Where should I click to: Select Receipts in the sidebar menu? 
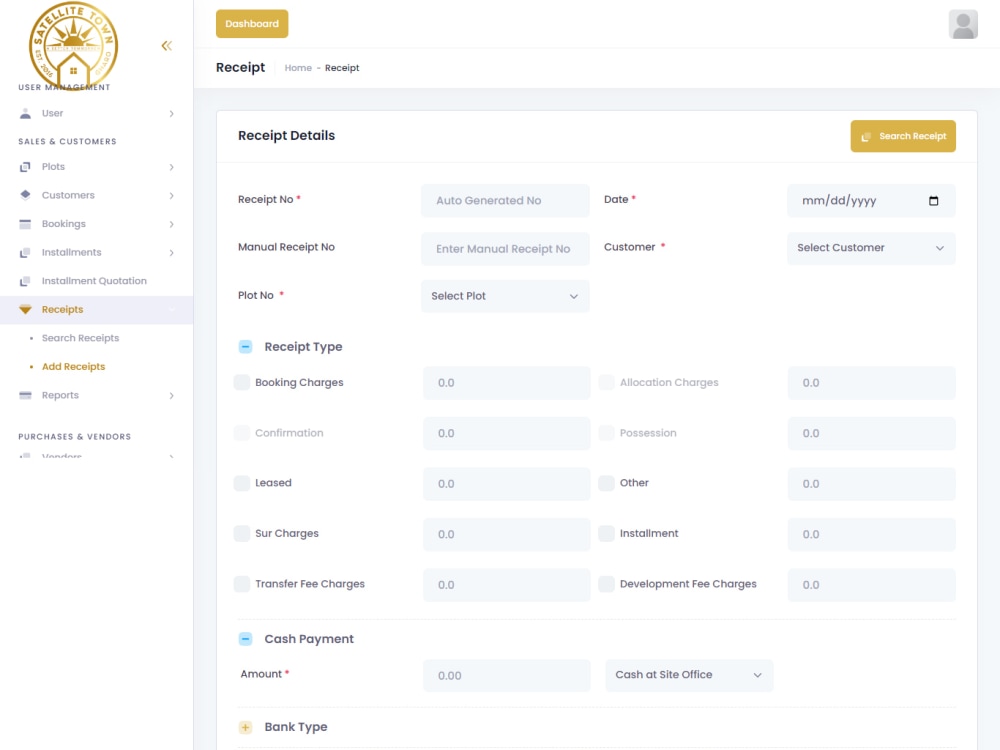96,310
